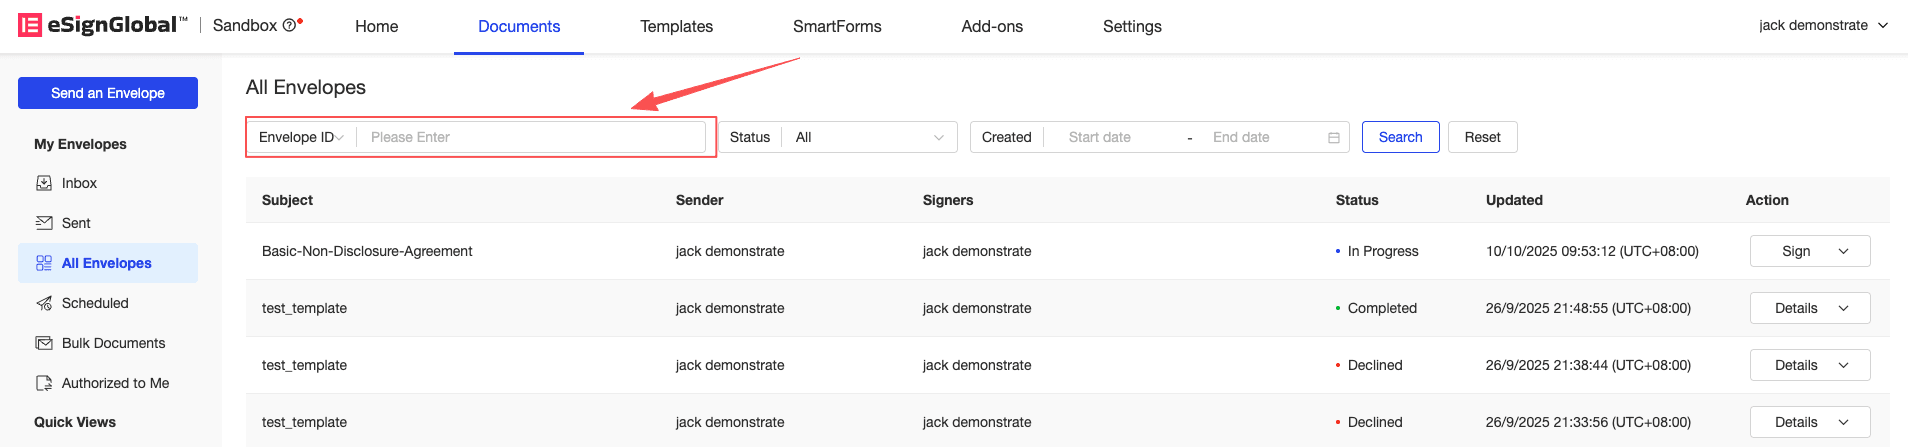
Task: Go to the Settings tab
Action: (x=1132, y=26)
